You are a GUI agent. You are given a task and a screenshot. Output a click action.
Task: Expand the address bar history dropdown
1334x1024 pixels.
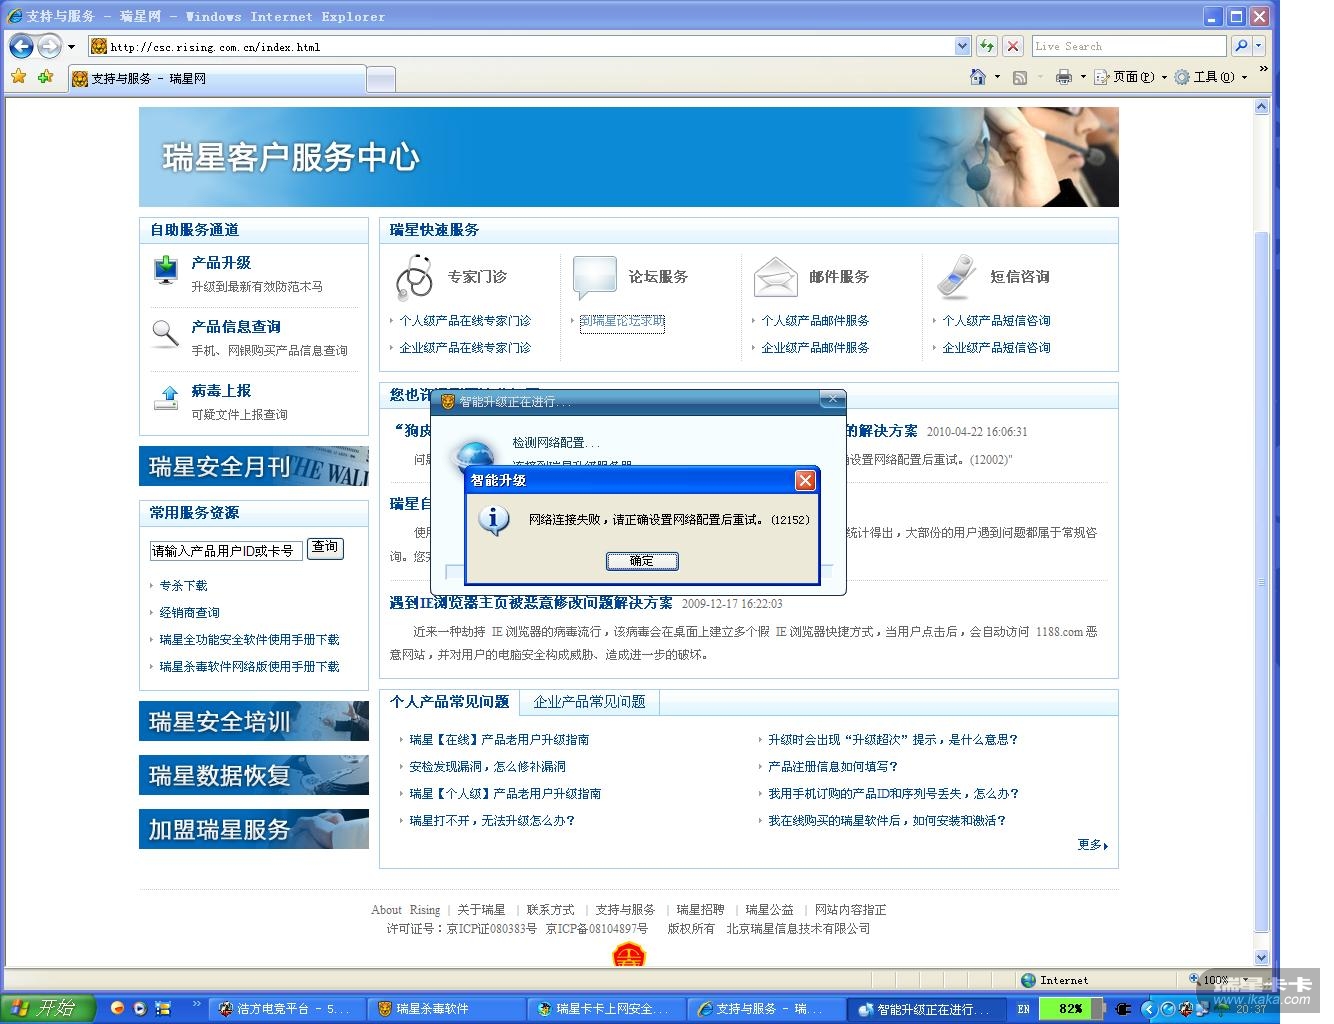click(962, 46)
